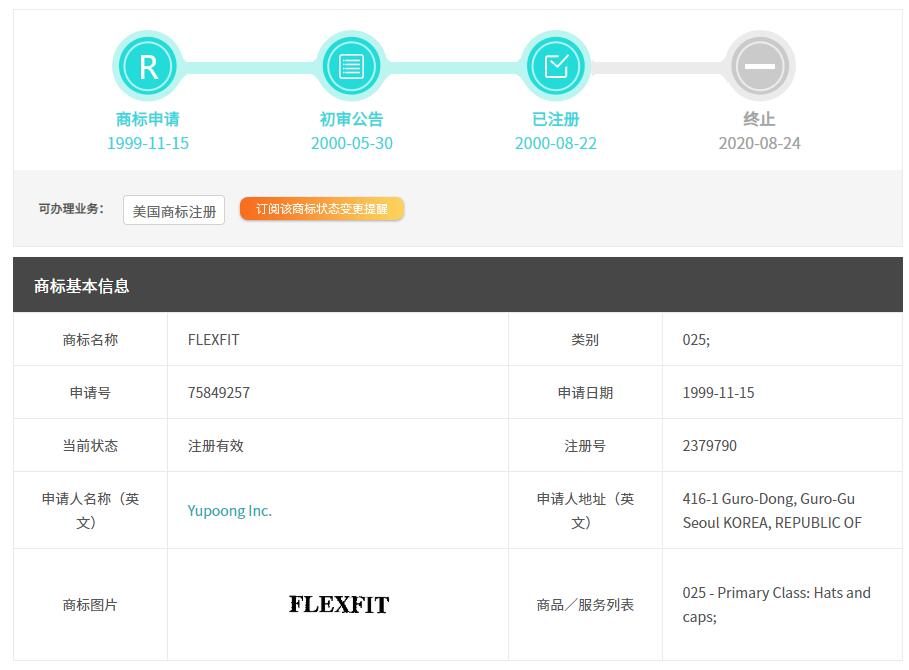Viewport: 909px width, 670px height.
Task: Click the preliminary review document icon
Action: tap(351, 66)
